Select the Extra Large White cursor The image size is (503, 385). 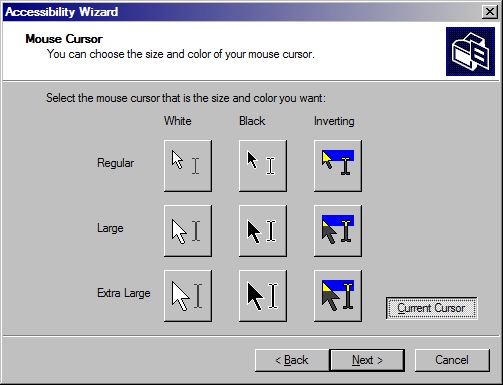click(x=188, y=296)
